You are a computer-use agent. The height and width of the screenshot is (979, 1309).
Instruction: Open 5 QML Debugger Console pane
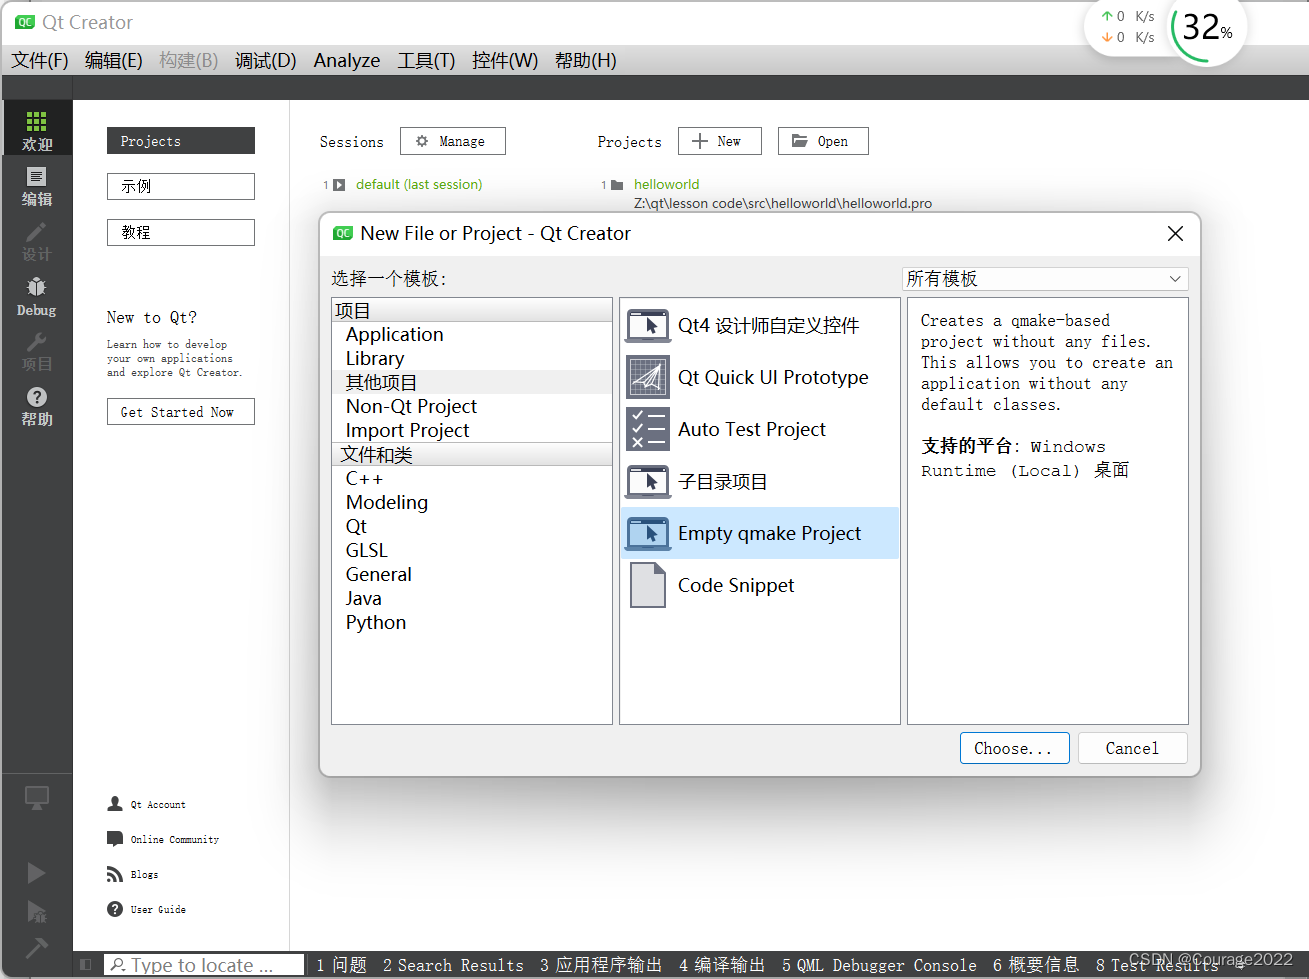point(879,965)
